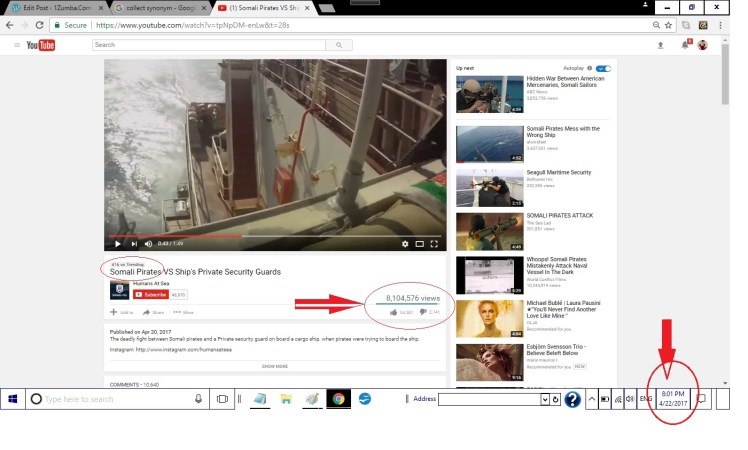
Task: Click the YouTube upload icon
Action: click(x=660, y=45)
